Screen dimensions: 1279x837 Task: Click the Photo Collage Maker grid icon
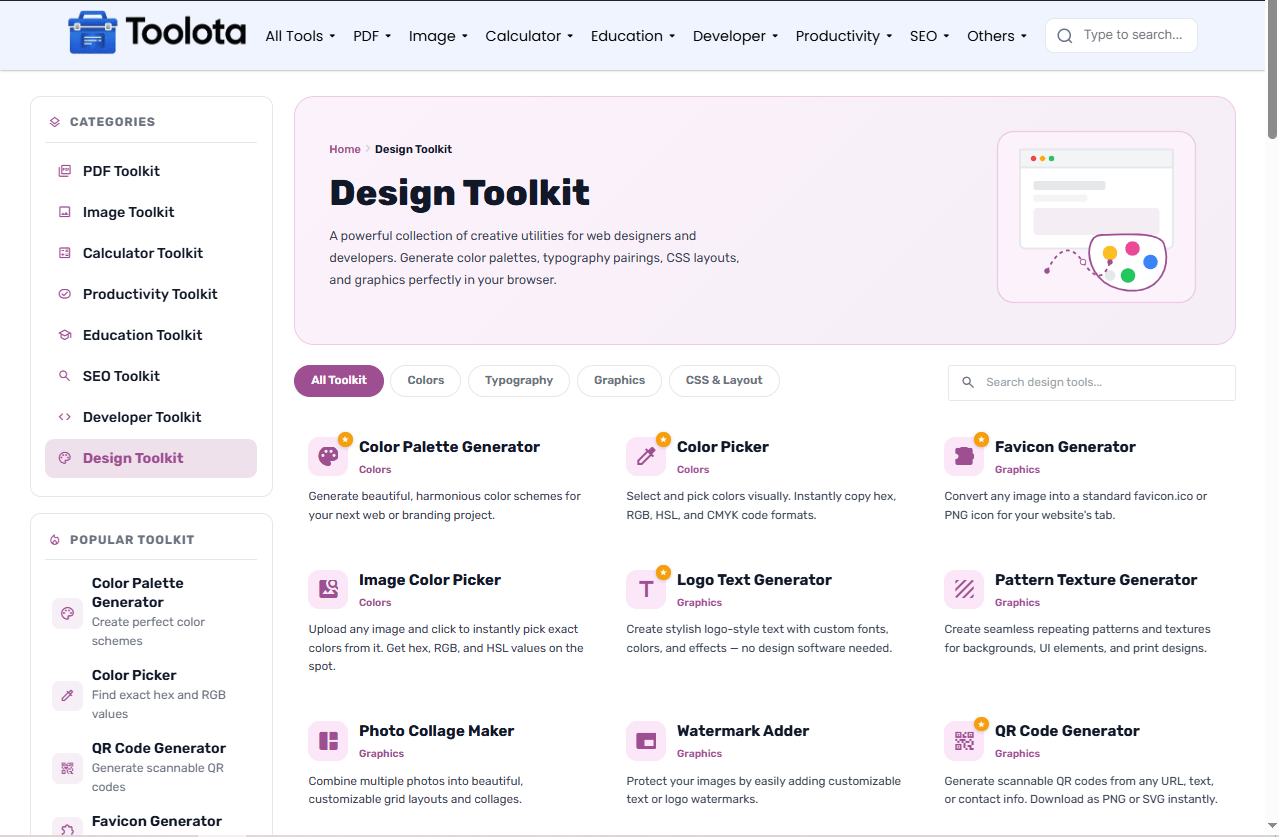[x=328, y=741]
